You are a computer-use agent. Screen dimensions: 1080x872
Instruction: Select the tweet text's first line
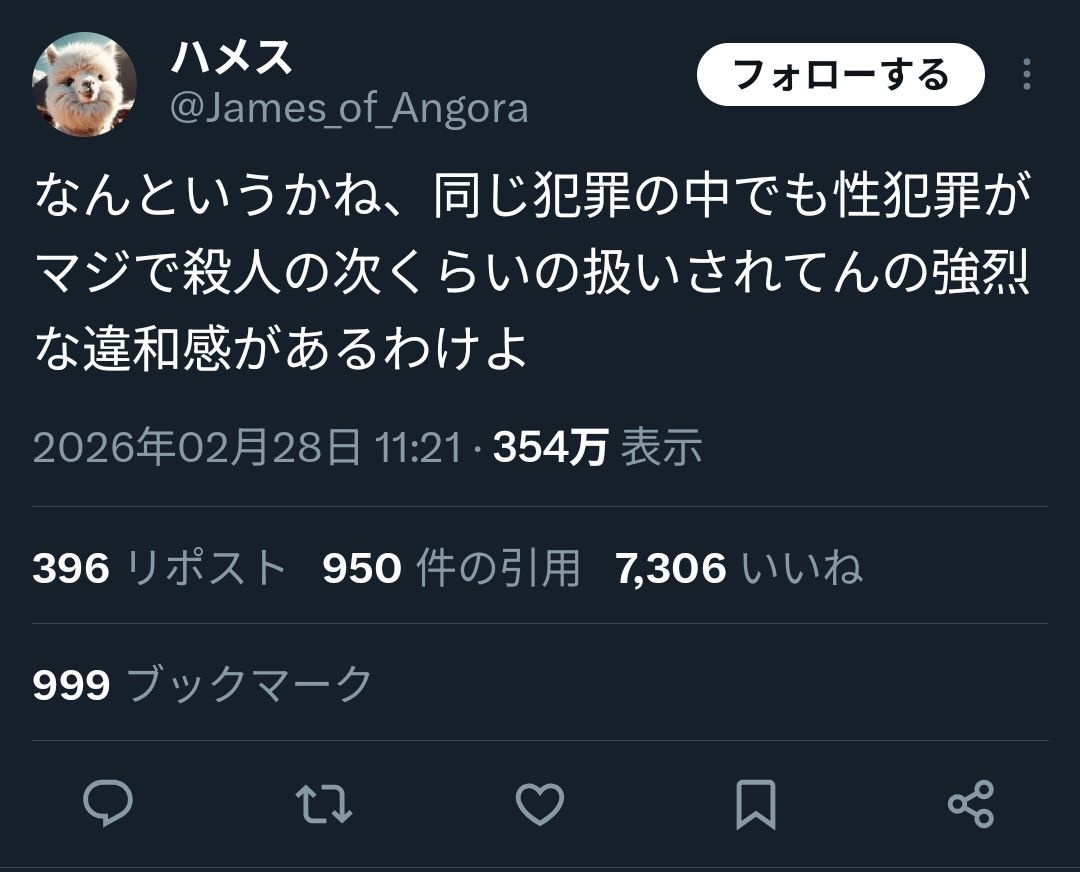[533, 195]
